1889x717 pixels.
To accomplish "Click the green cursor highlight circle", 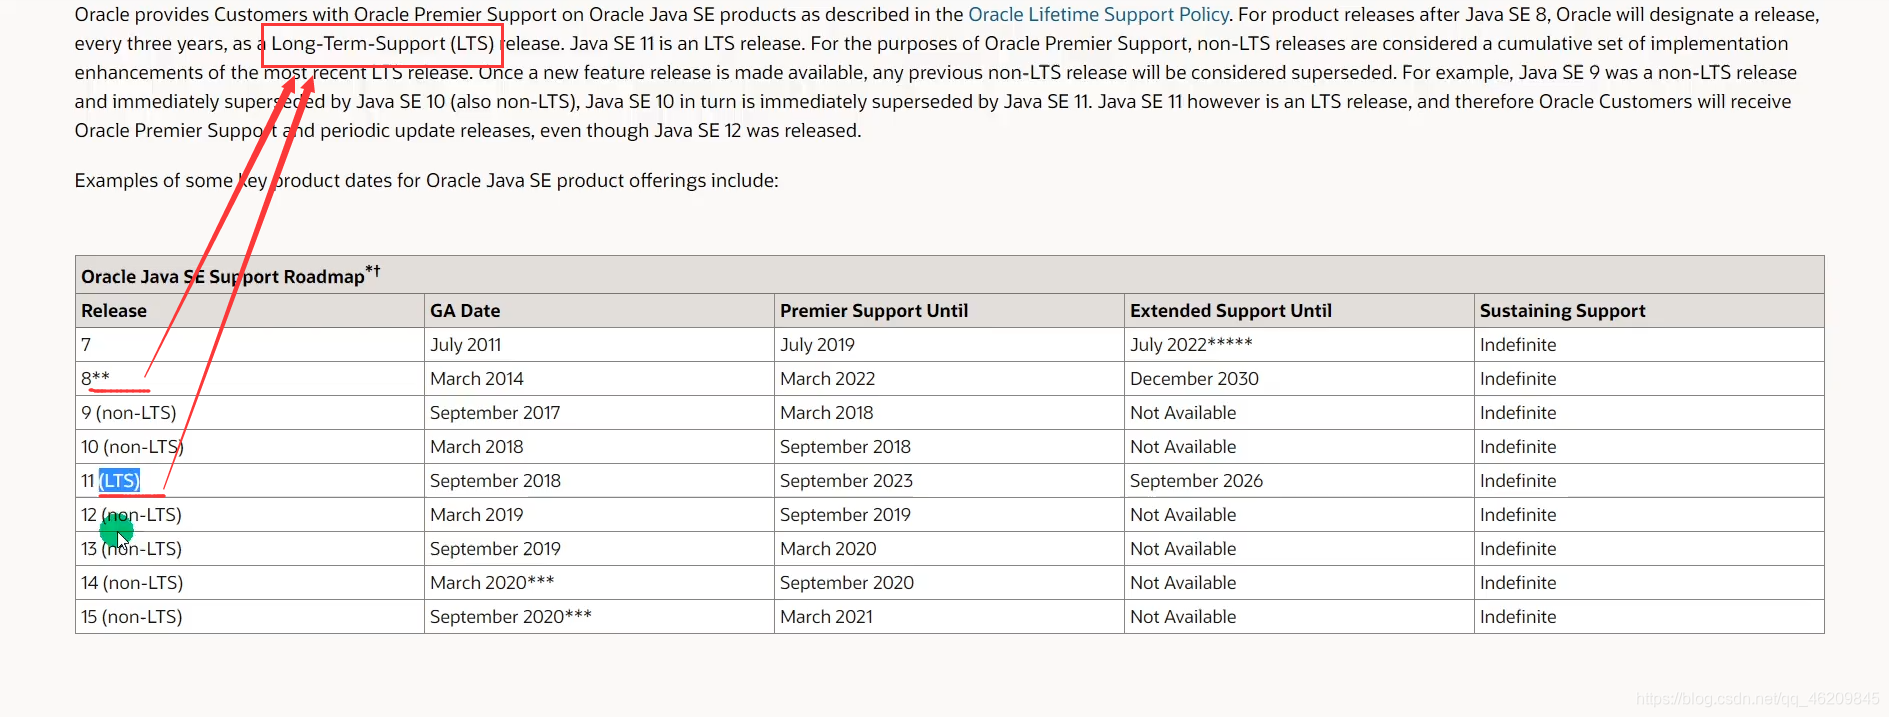I will coord(117,530).
